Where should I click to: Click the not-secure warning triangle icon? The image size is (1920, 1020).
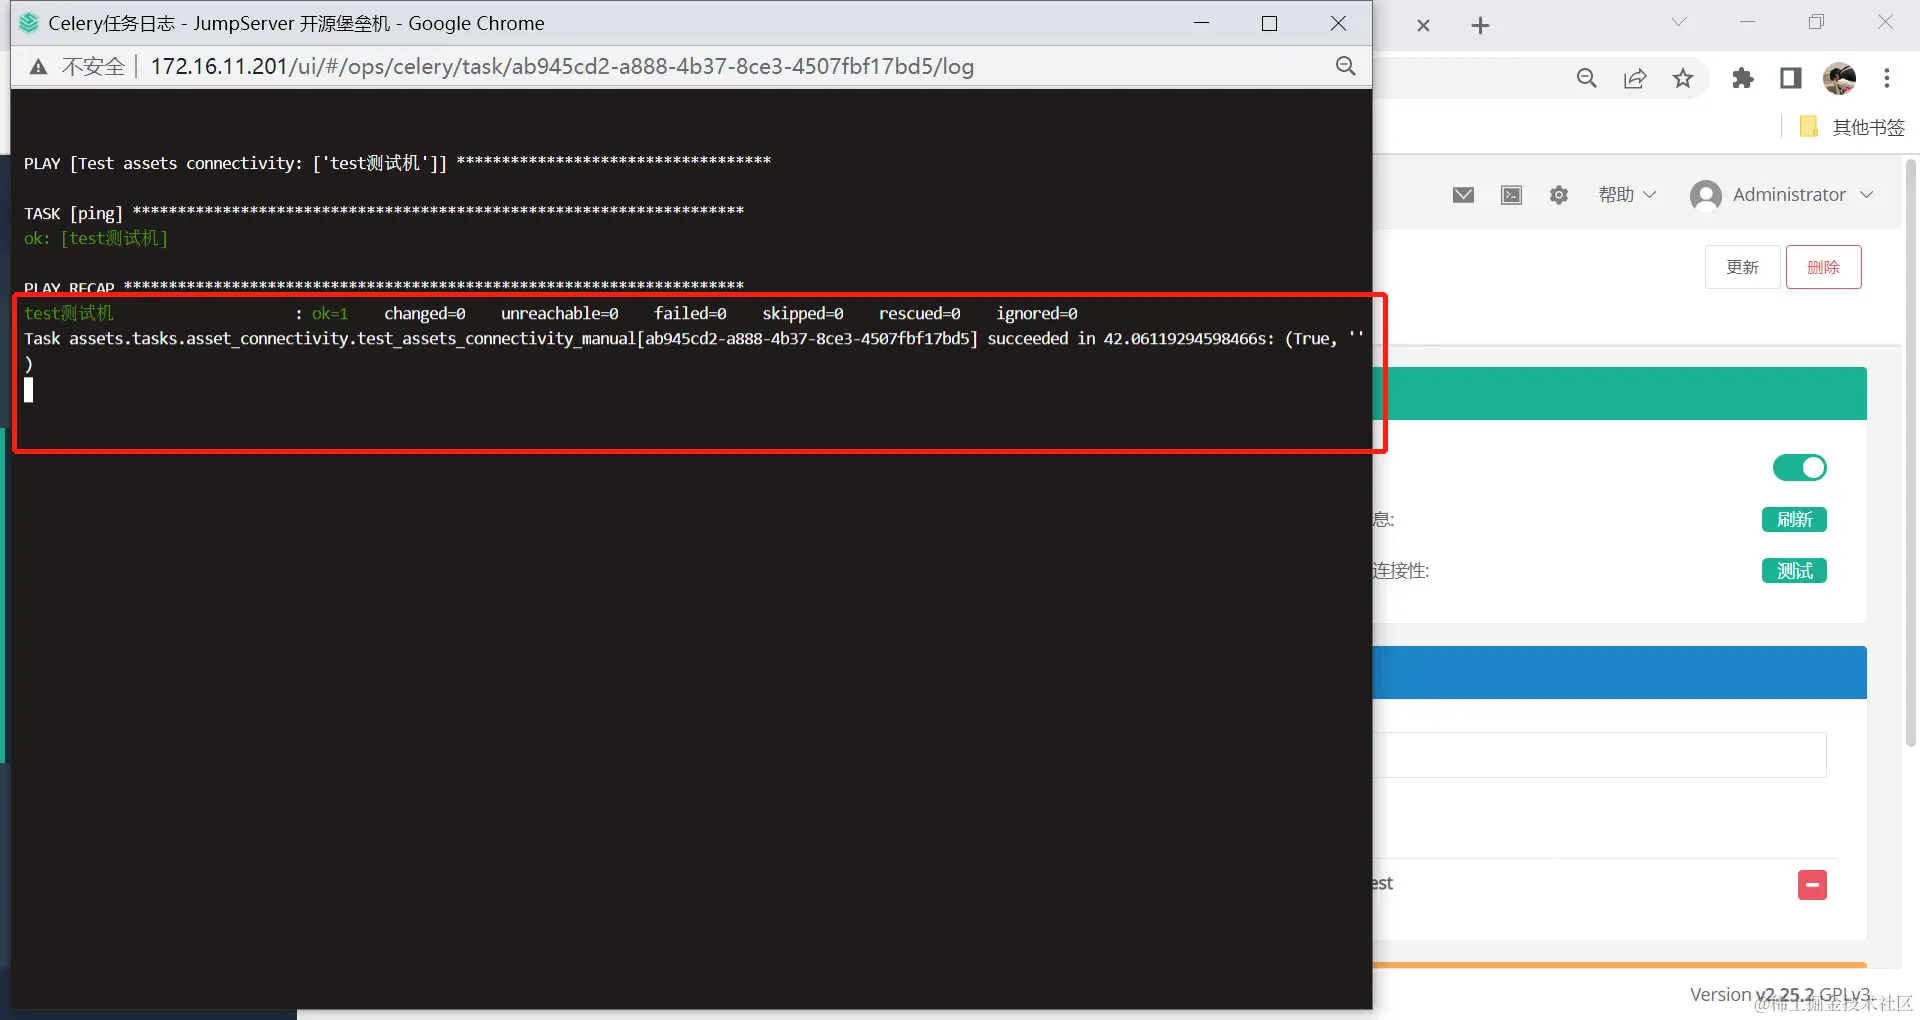coord(38,67)
